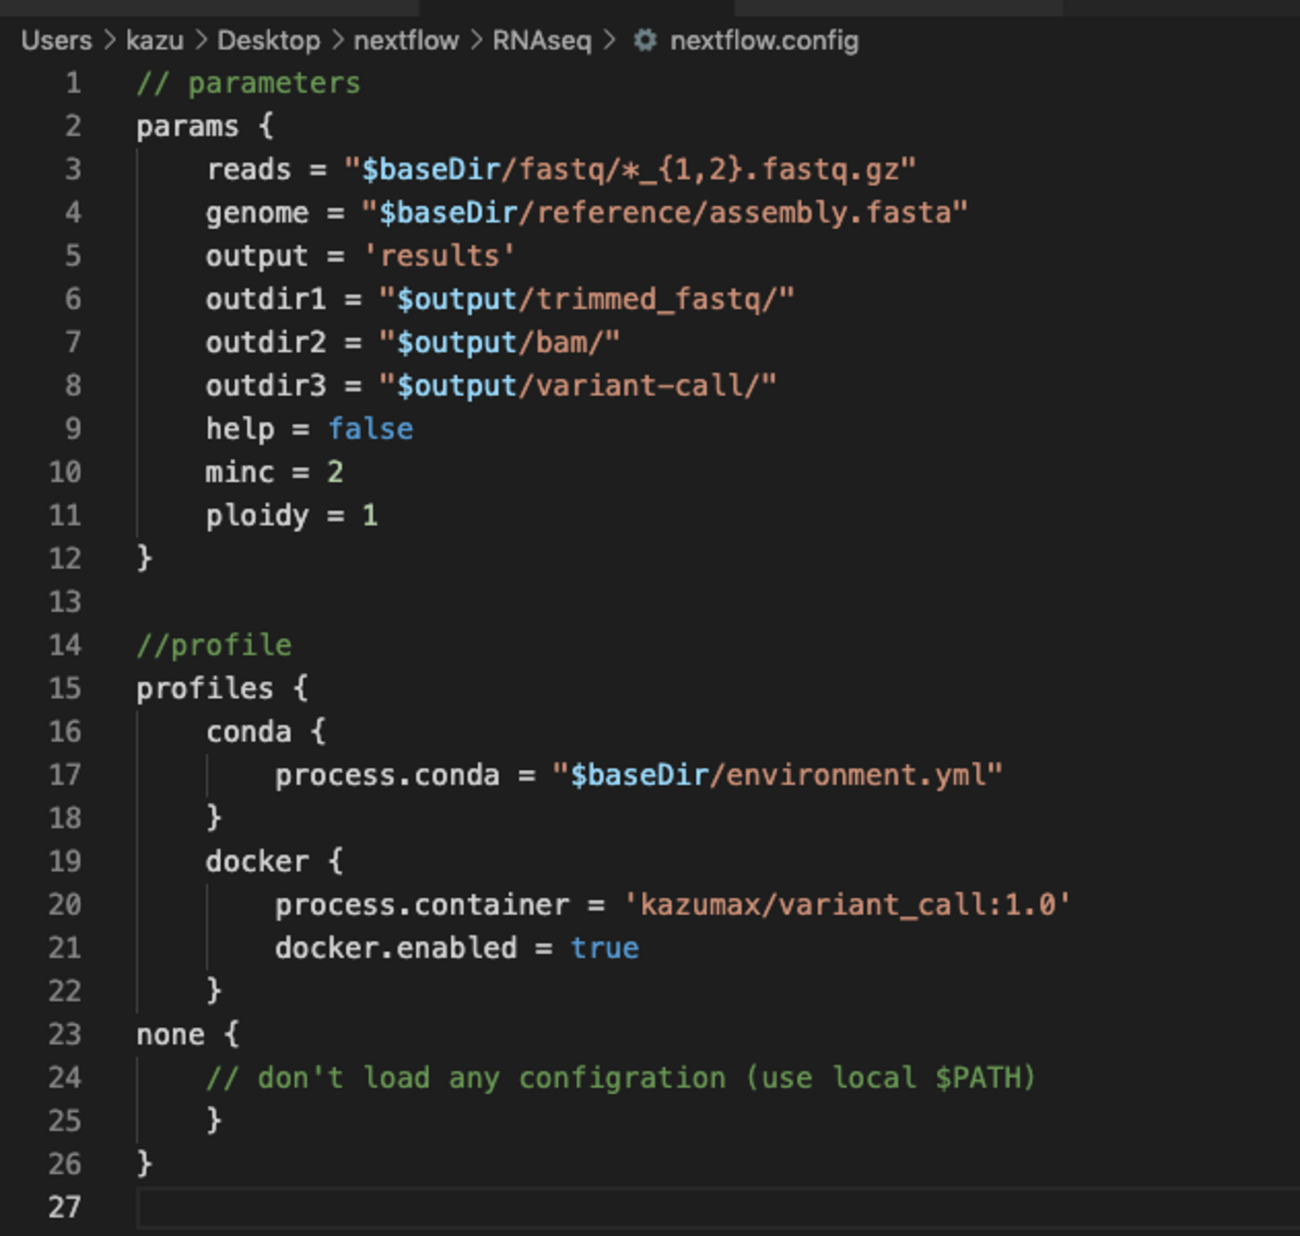This screenshot has width=1300, height=1236.
Task: Click the 'reads' parameter name
Action: 248,169
